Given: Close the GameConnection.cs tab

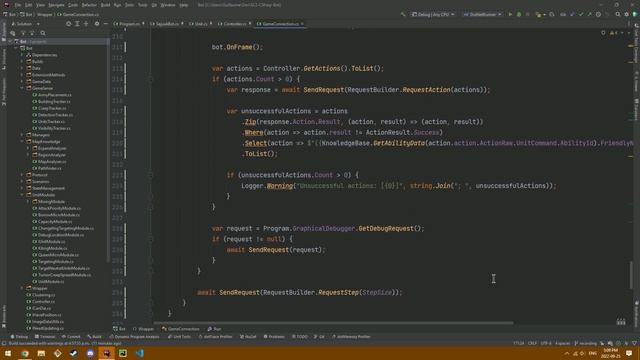Looking at the screenshot, I should [302, 24].
